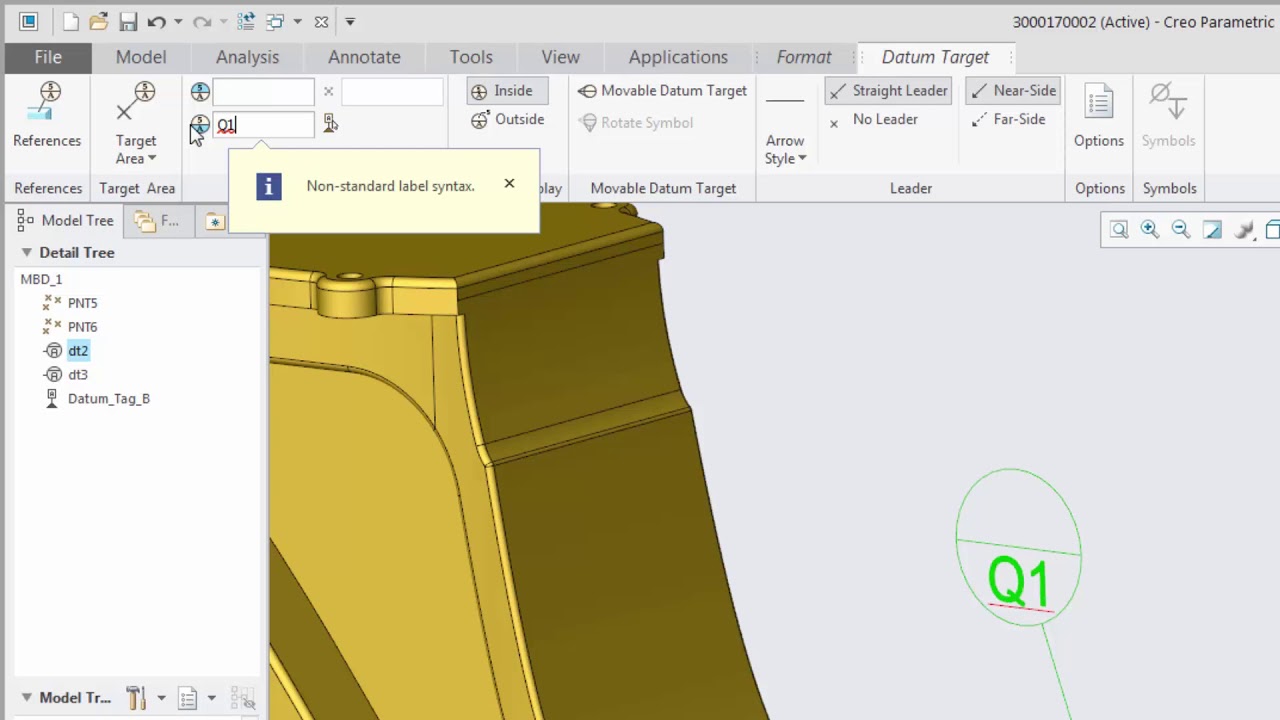
Task: Open dropdown next to the hammer settings icon
Action: coord(161,698)
